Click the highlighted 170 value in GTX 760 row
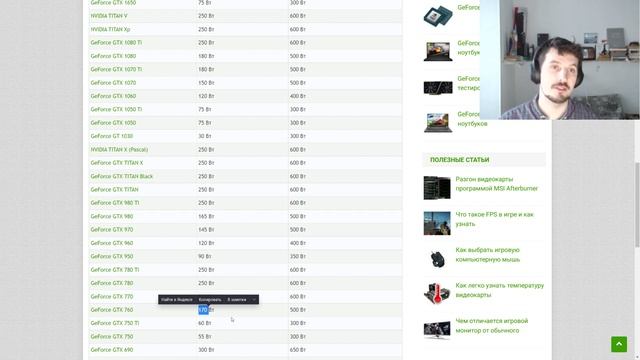Screen dimensions: 640x360 point(203,310)
